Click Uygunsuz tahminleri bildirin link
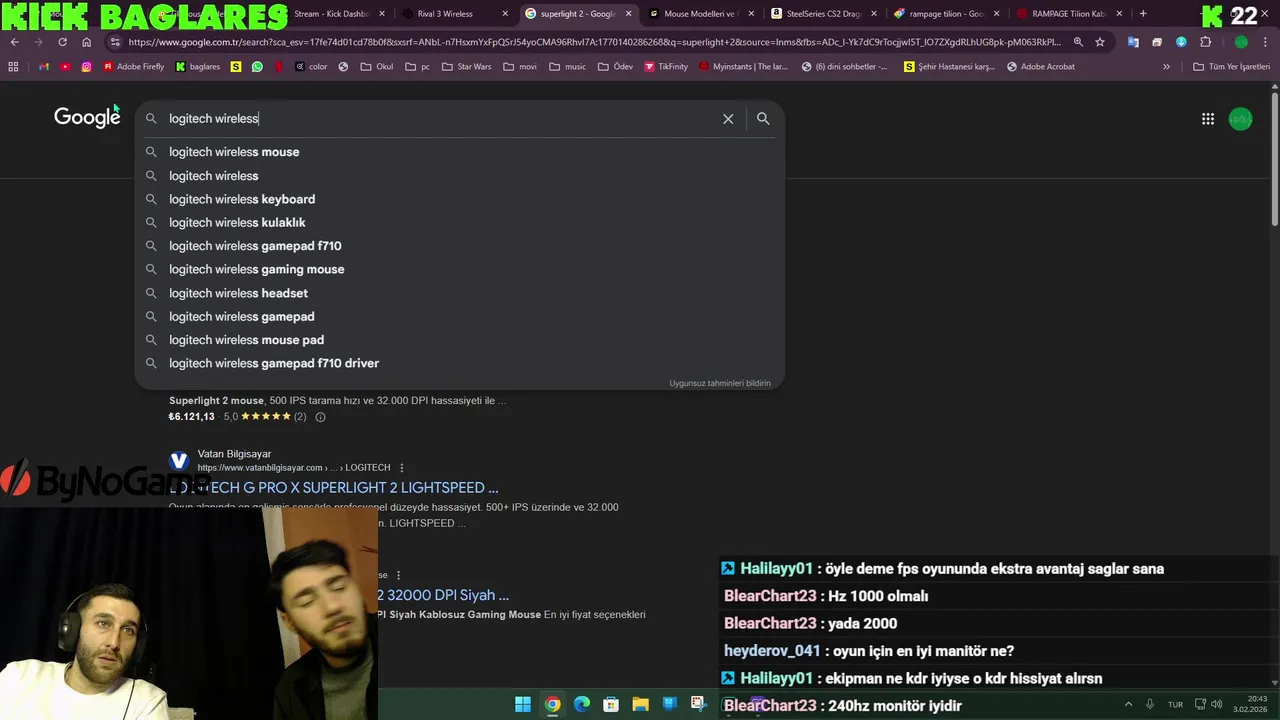Viewport: 1280px width, 720px height. [720, 383]
